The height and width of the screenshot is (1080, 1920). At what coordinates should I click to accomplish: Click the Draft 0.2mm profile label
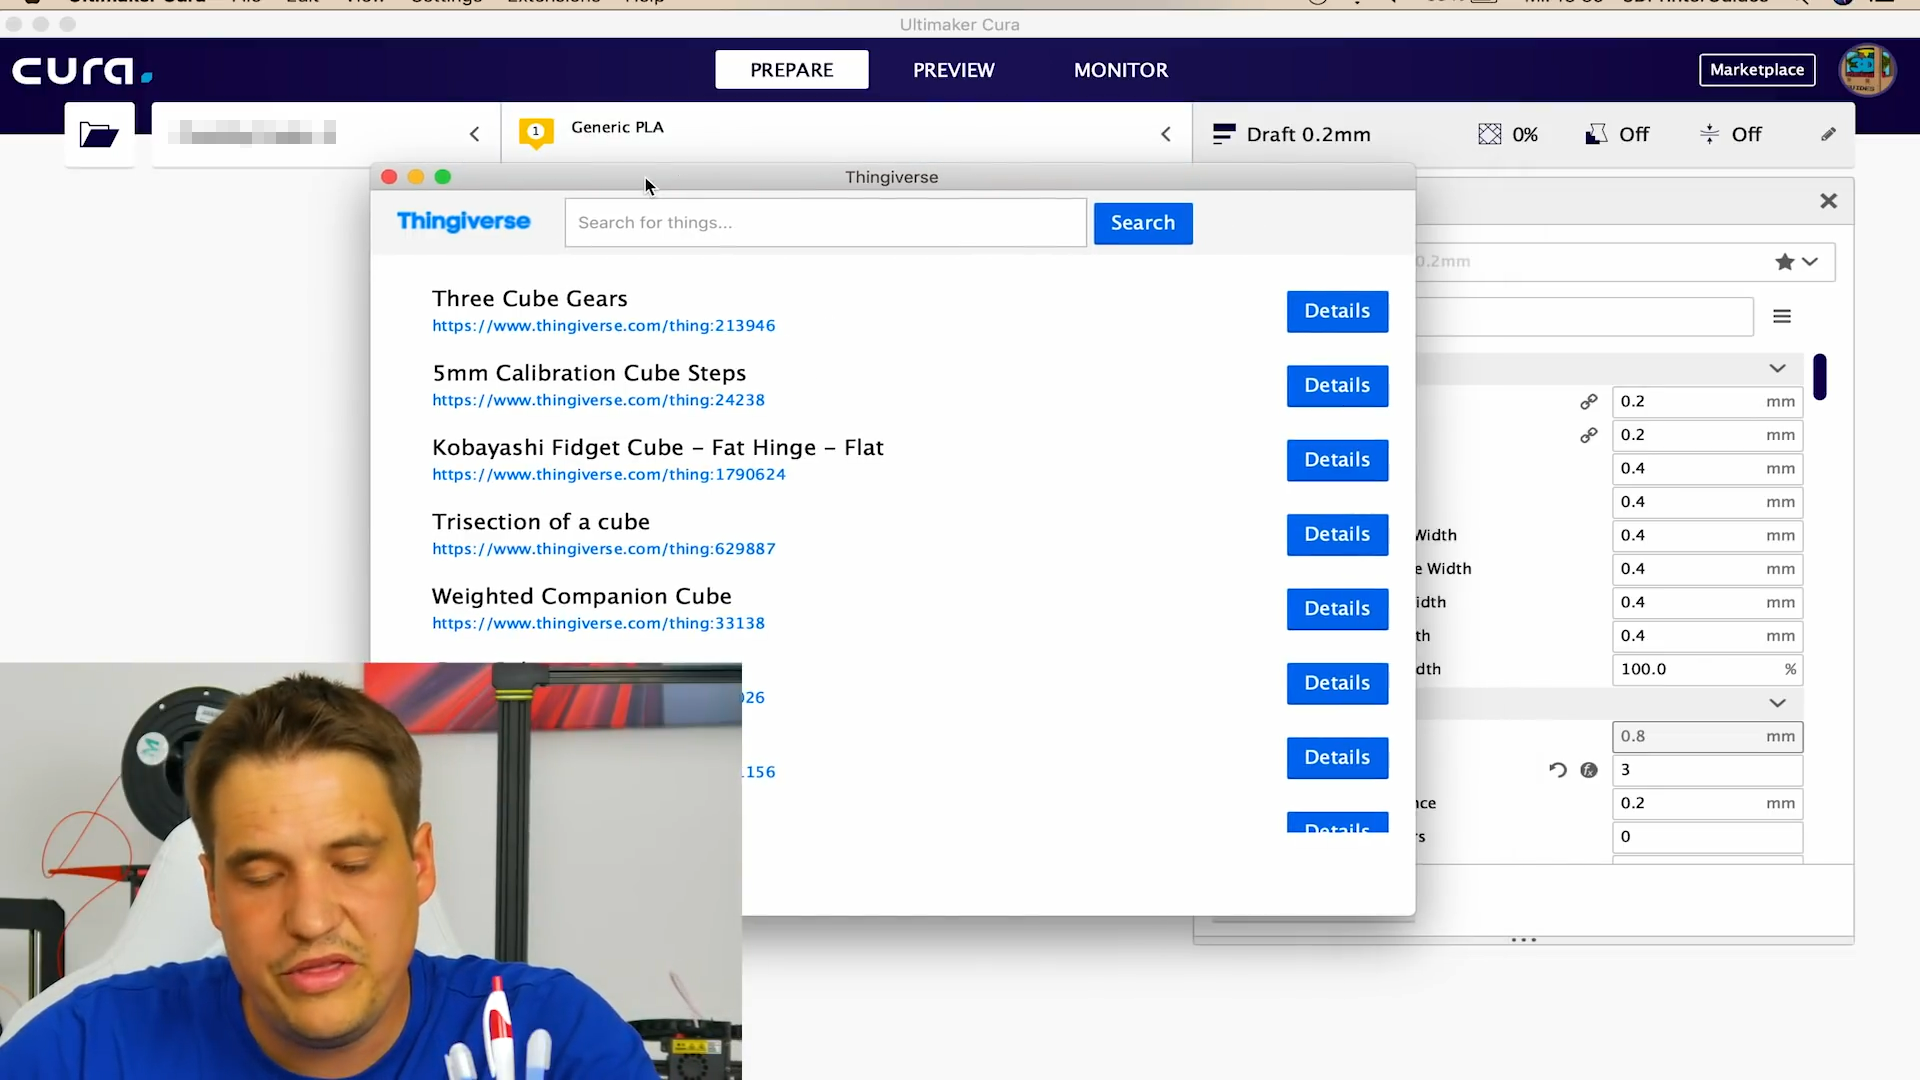point(1308,135)
